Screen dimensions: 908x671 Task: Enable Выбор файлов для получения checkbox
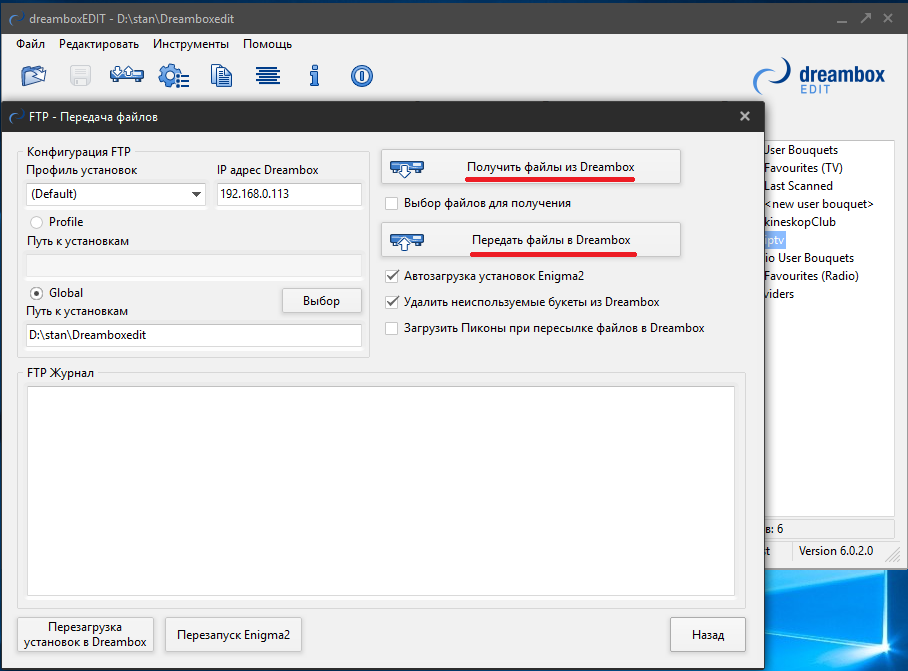coord(391,203)
